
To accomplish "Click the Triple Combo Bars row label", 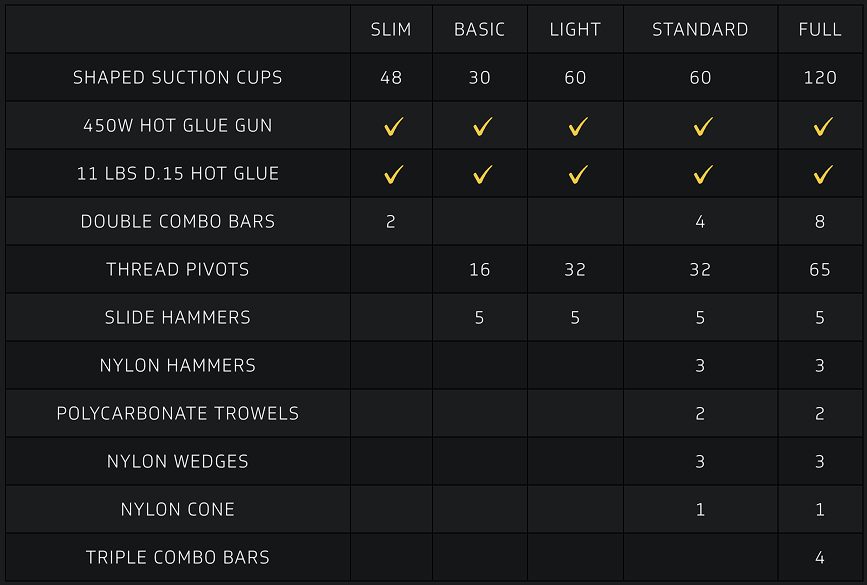I will 177,557.
